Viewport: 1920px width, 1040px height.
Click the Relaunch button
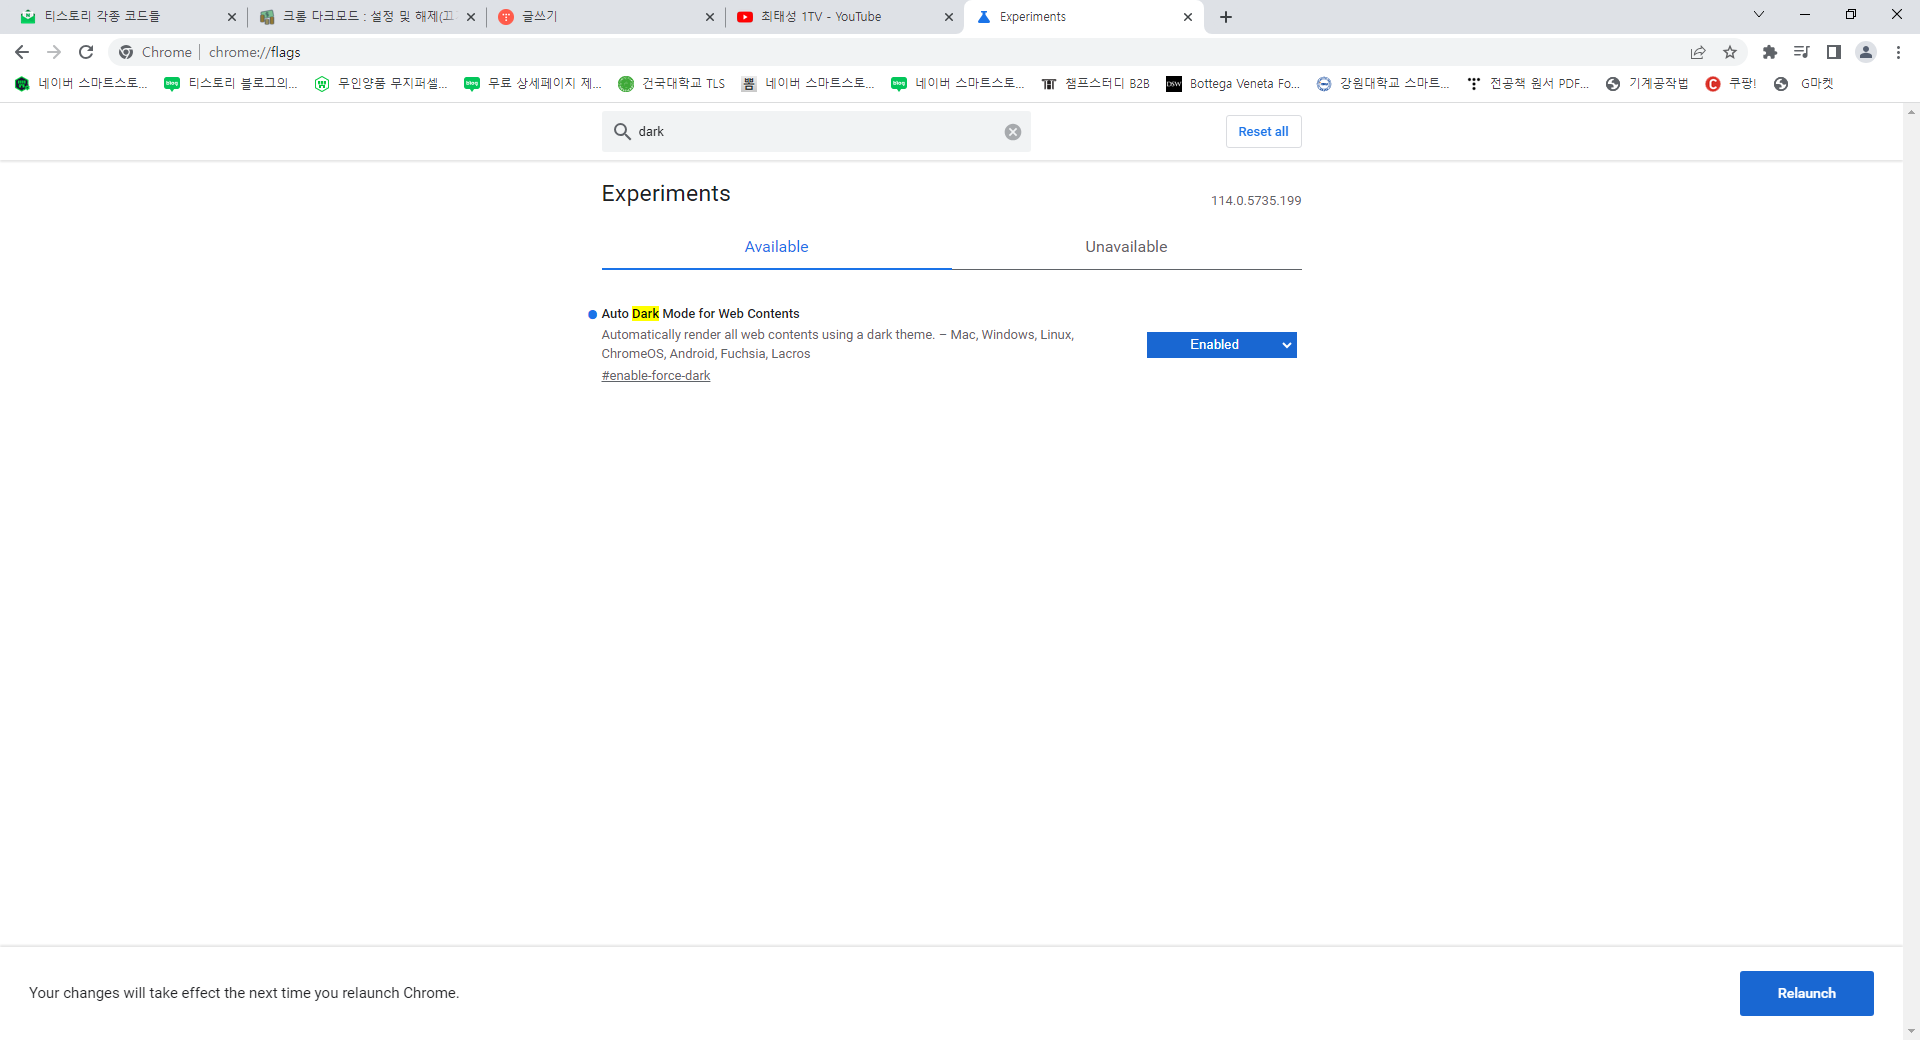(x=1806, y=993)
